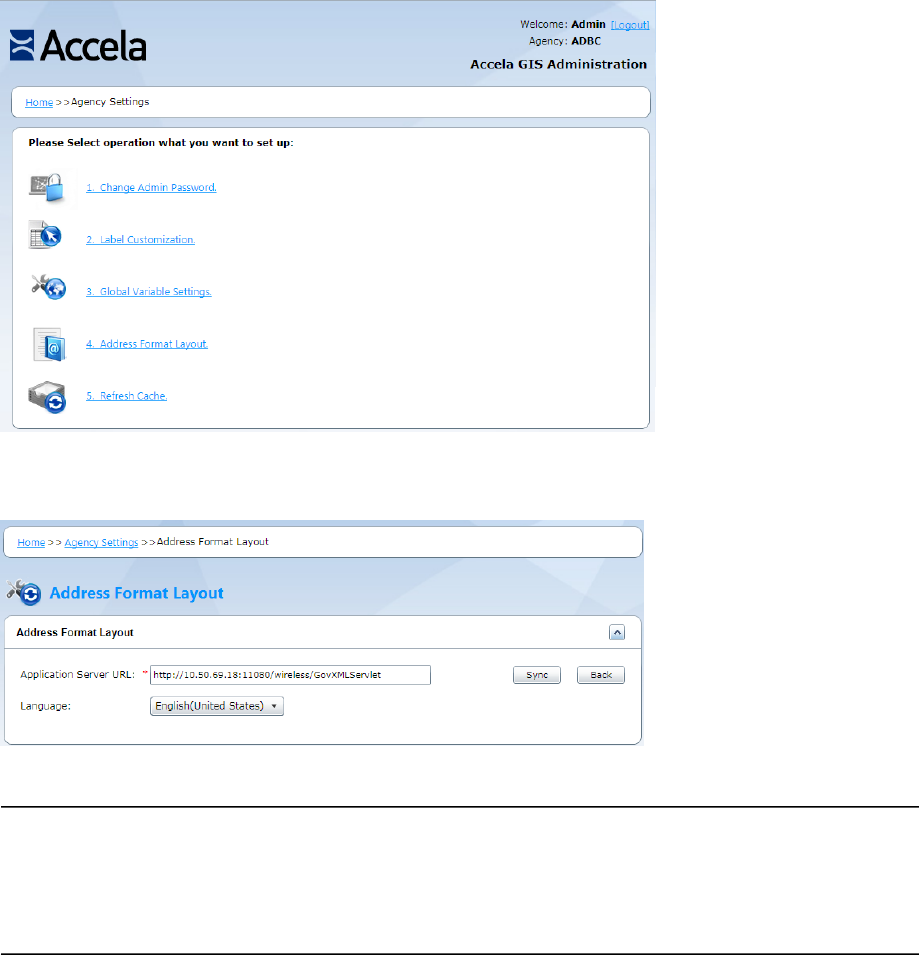The image size is (919, 955).
Task: Collapse the Address Format Layout panel
Action: pos(617,632)
